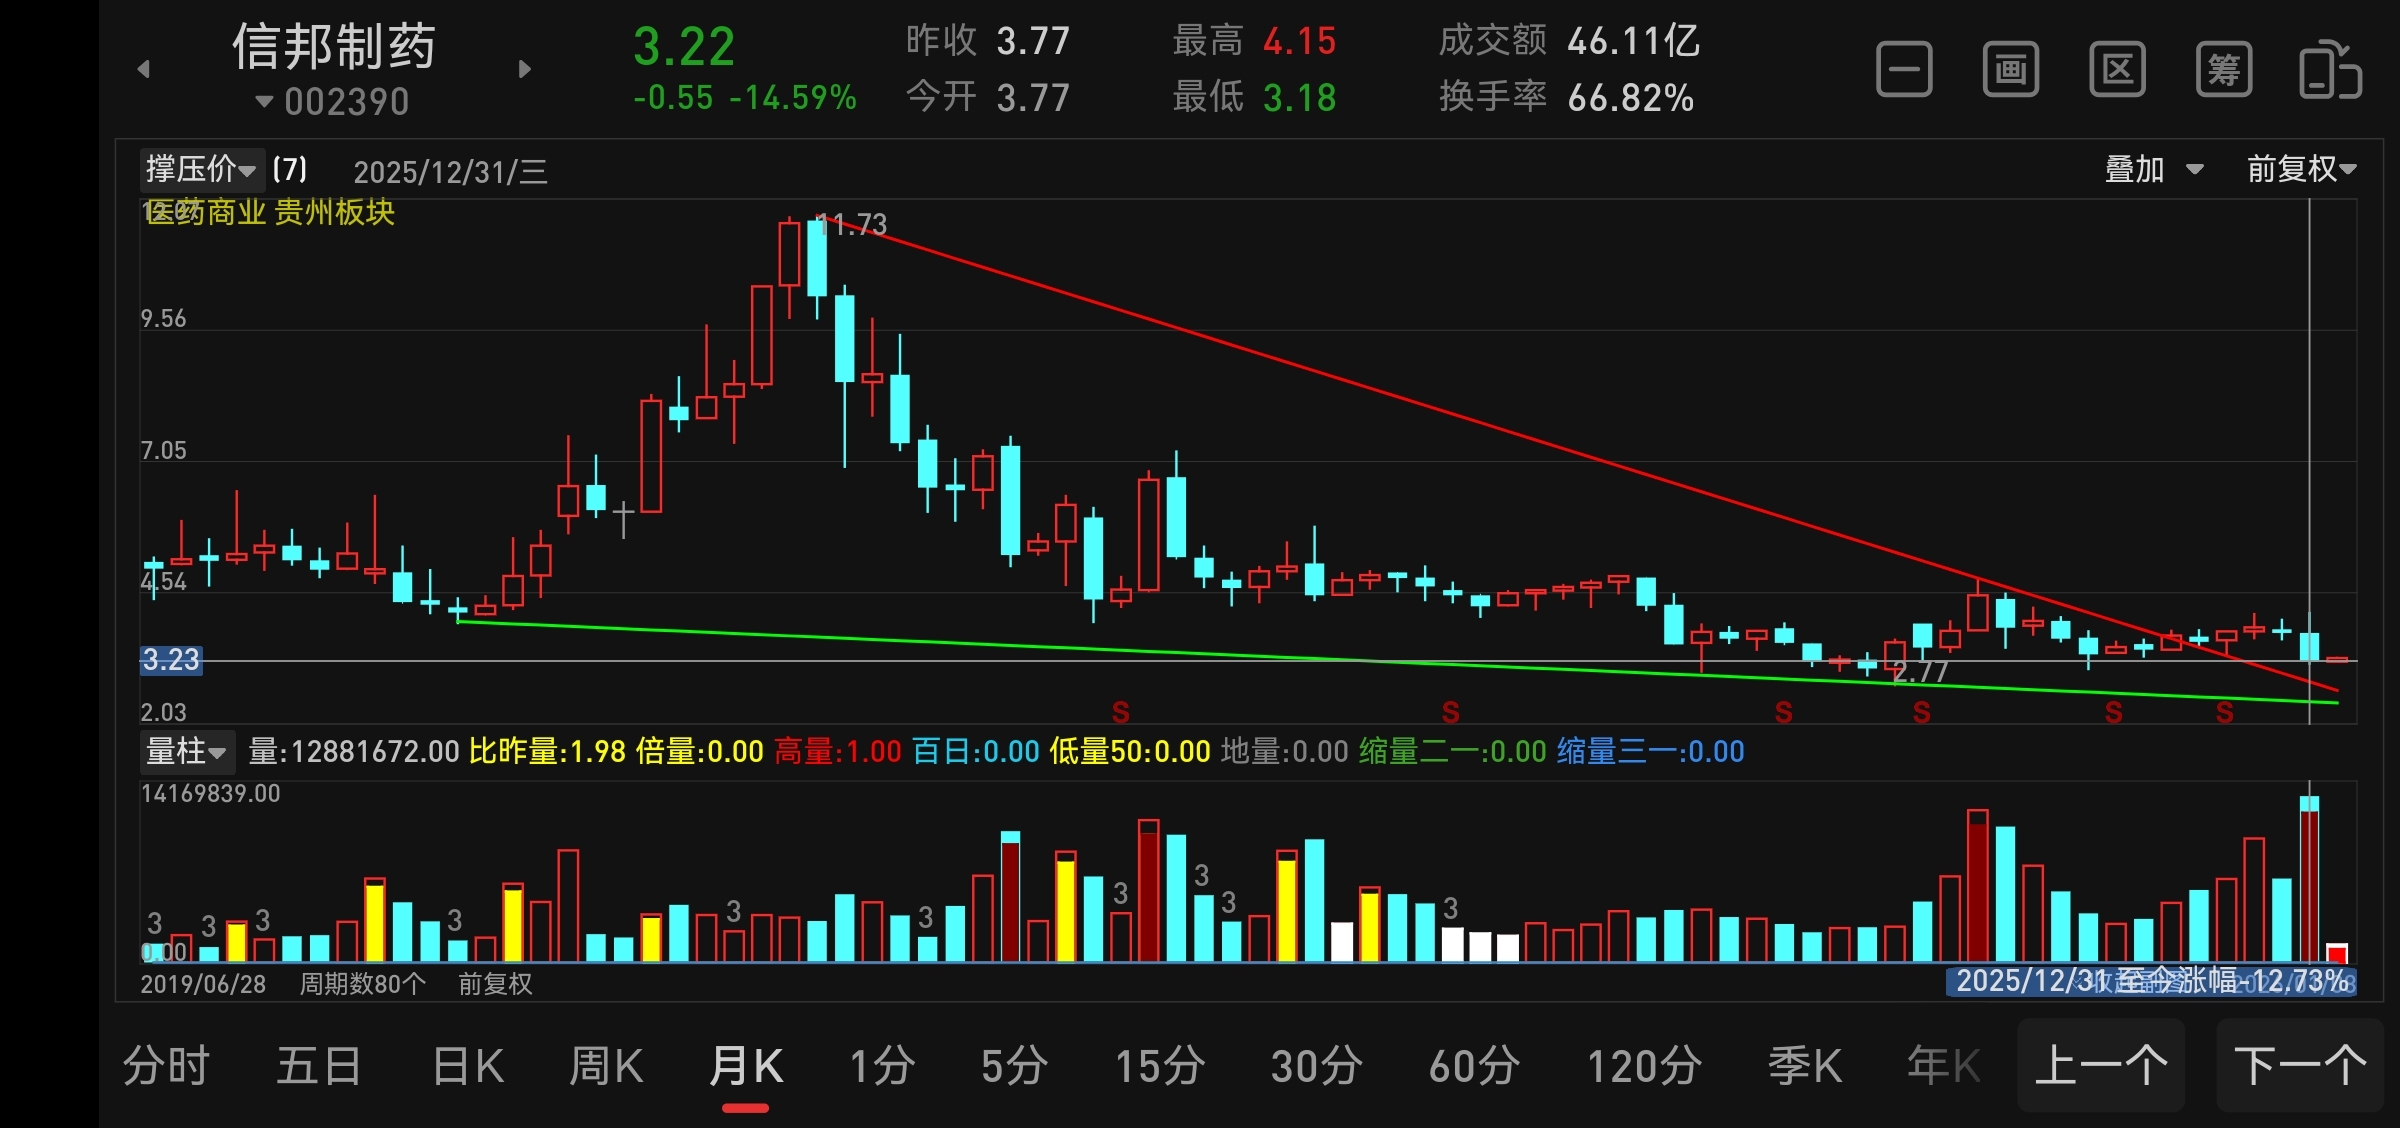Expand stock code 002390 selector
Screen dimensions: 2400x1128
[334, 102]
